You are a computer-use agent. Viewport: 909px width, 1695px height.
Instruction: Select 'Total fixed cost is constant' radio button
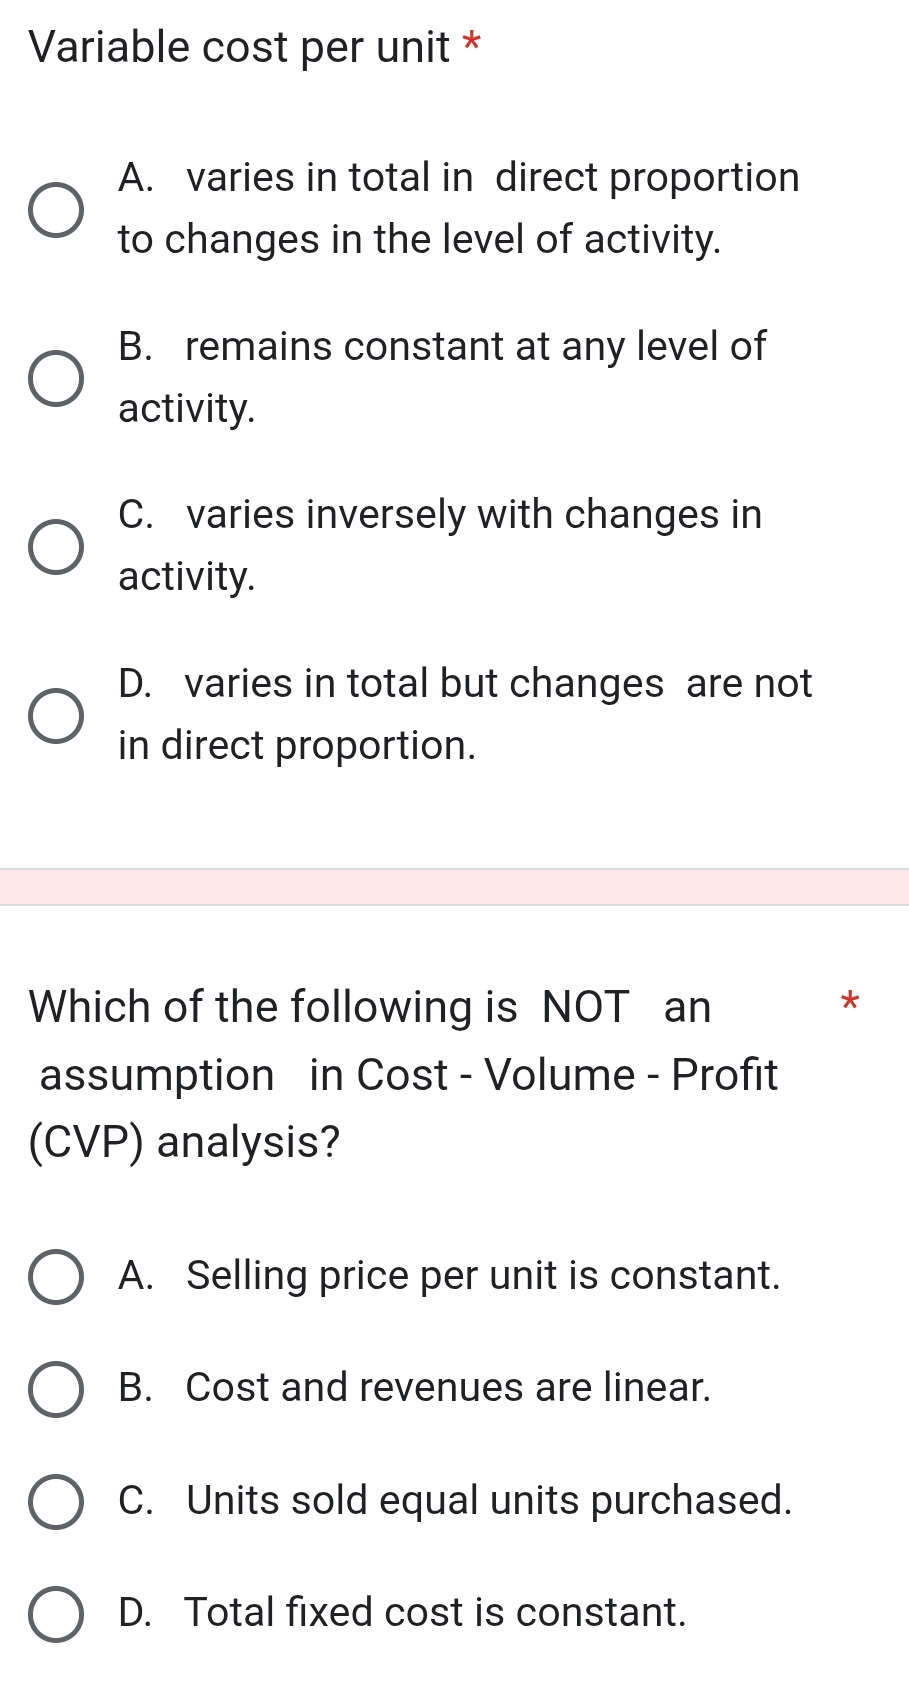click(55, 1614)
